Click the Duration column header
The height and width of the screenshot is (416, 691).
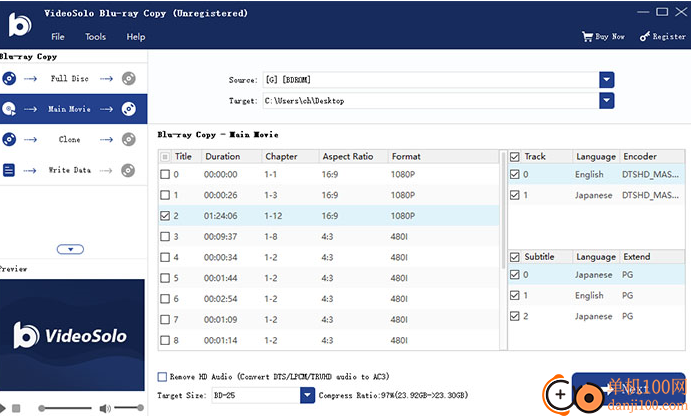(x=231, y=157)
